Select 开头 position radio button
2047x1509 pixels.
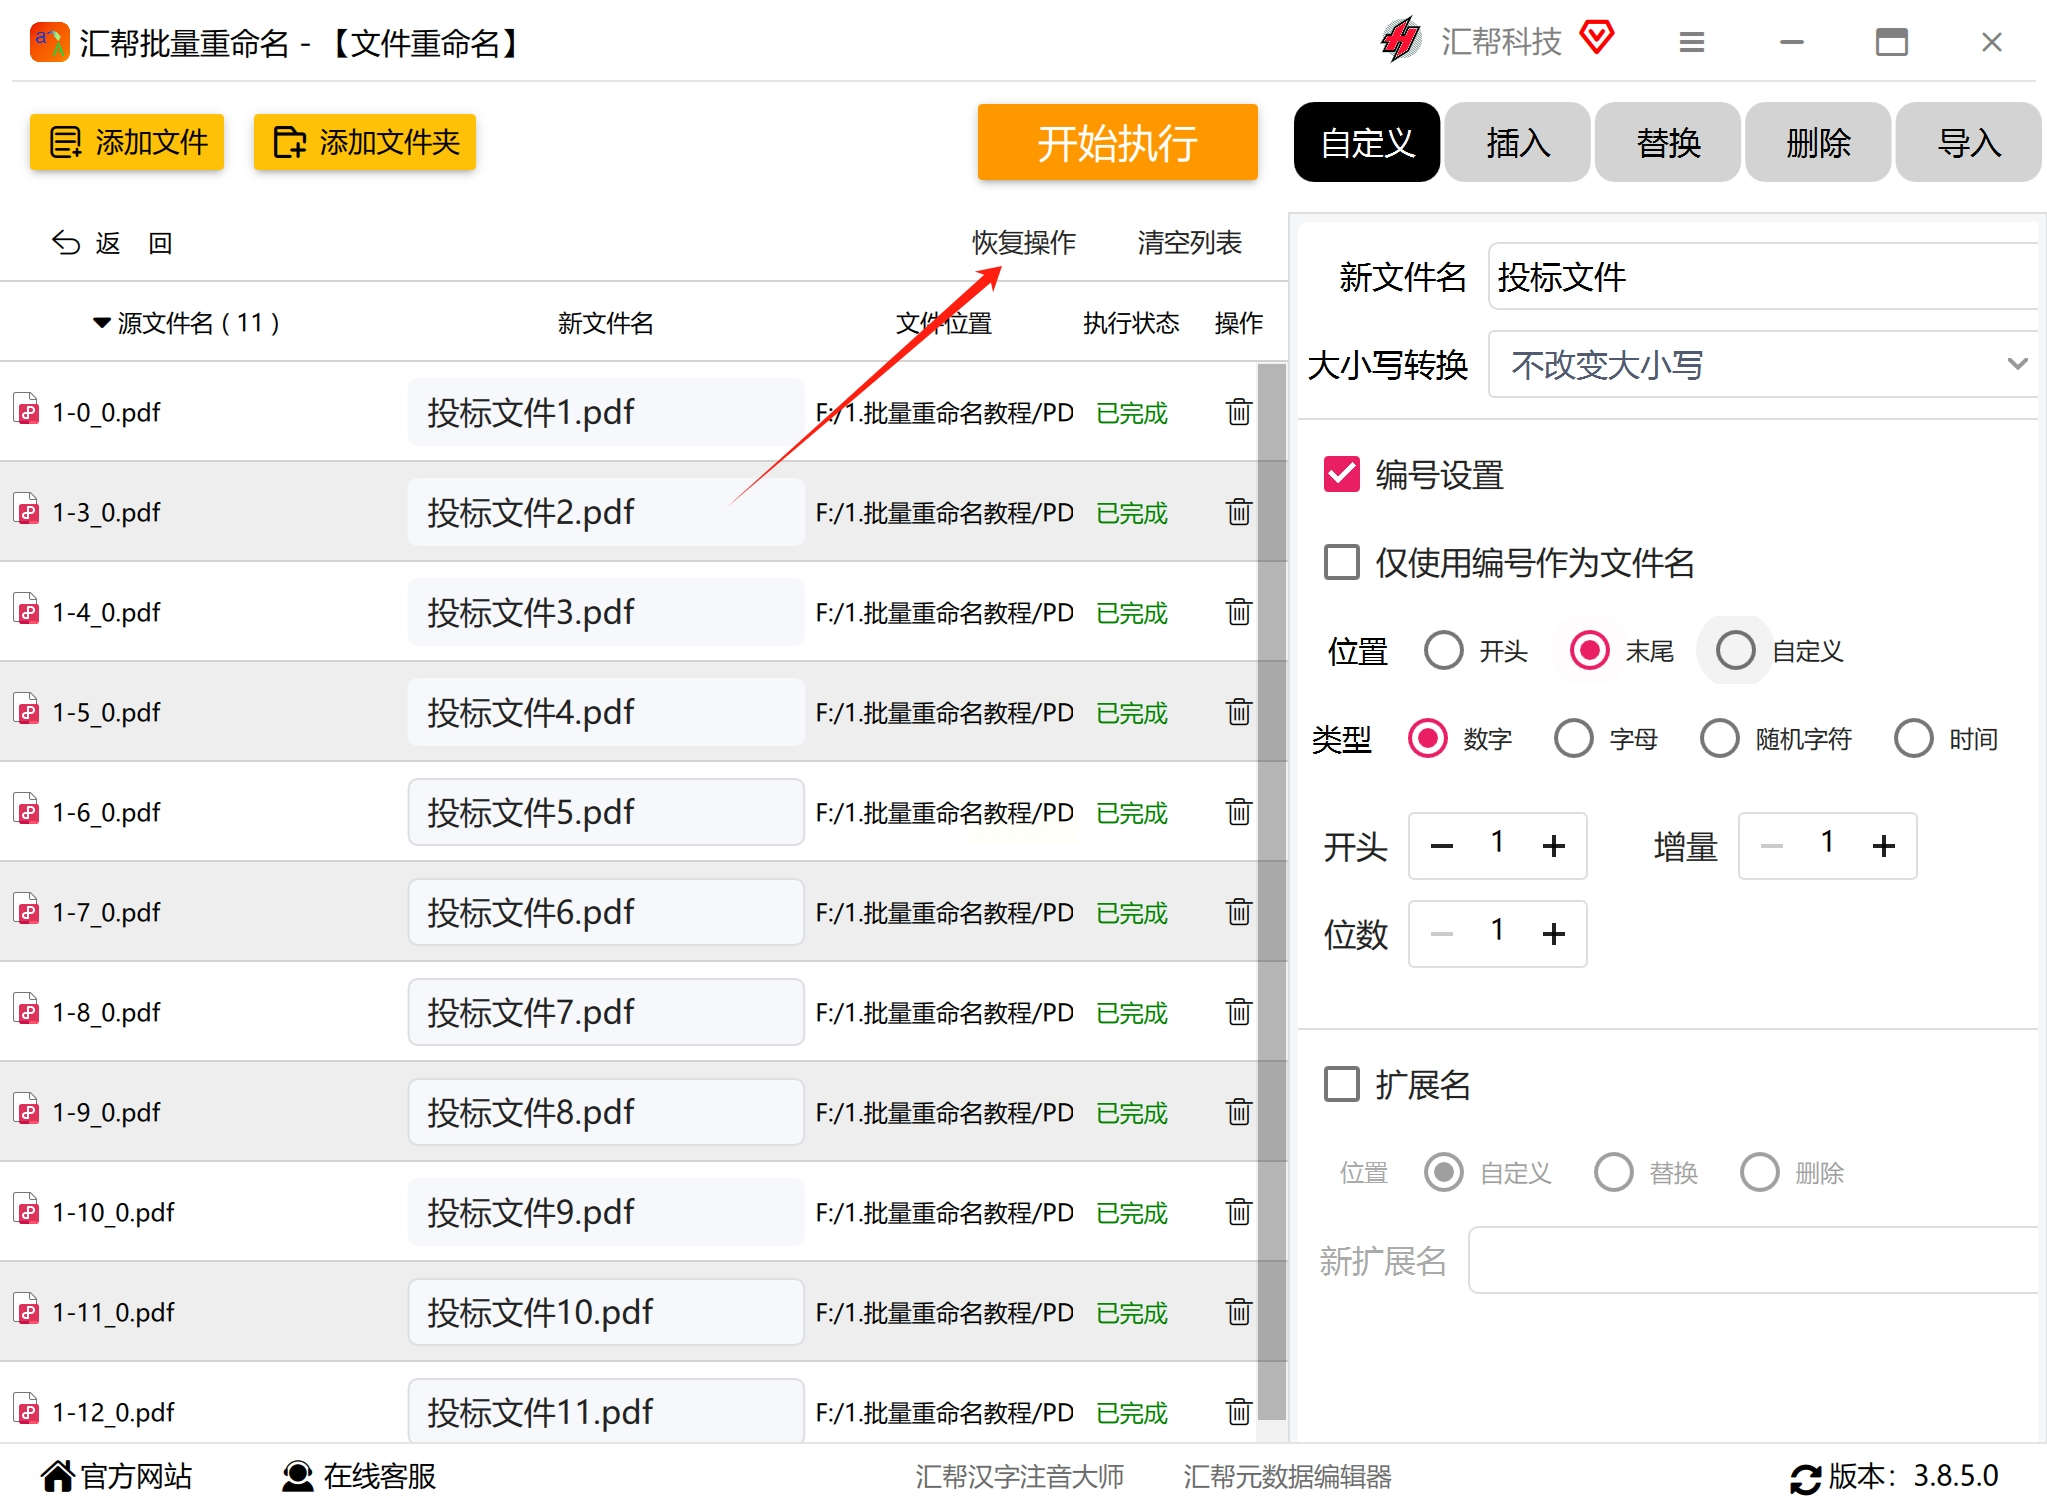tap(1443, 651)
